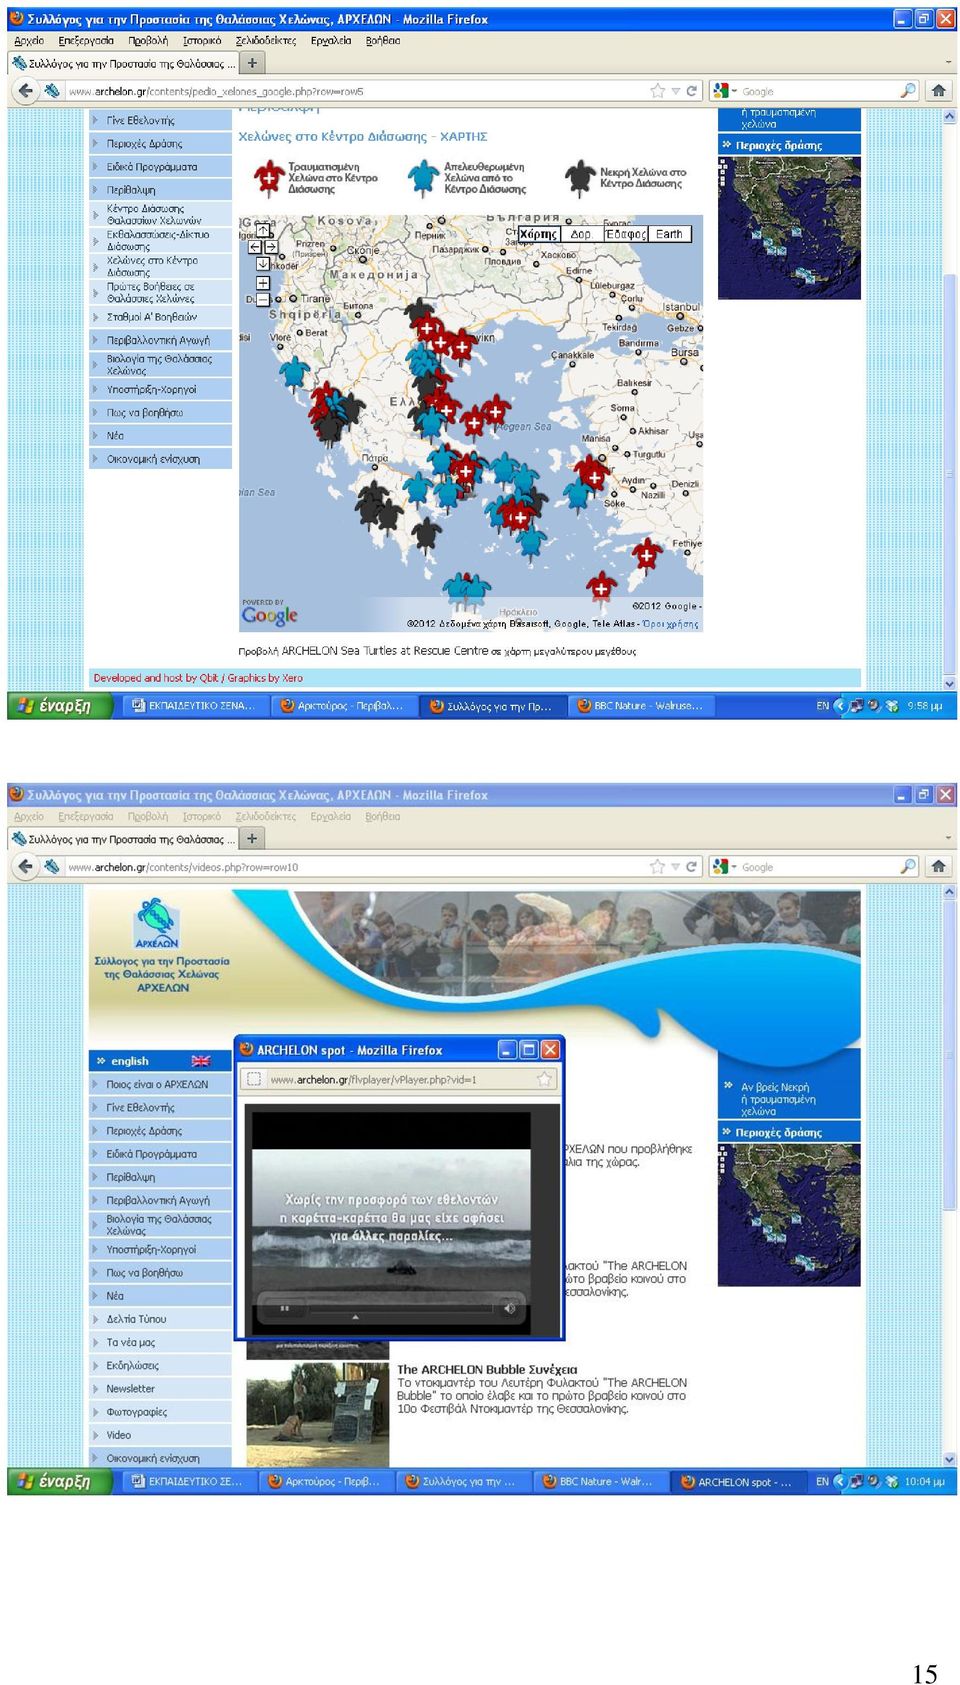Open a new tab in the map-page window
Viewport: 960px width, 1685px height.
coord(252,63)
